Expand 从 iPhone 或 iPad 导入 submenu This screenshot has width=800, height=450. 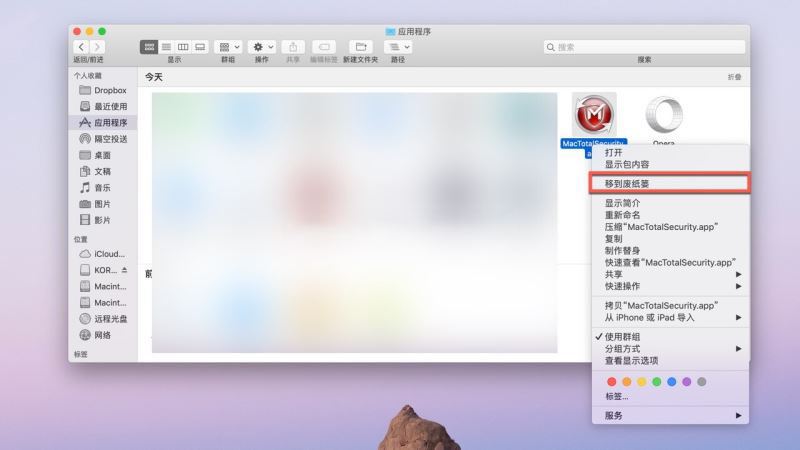[x=670, y=317]
